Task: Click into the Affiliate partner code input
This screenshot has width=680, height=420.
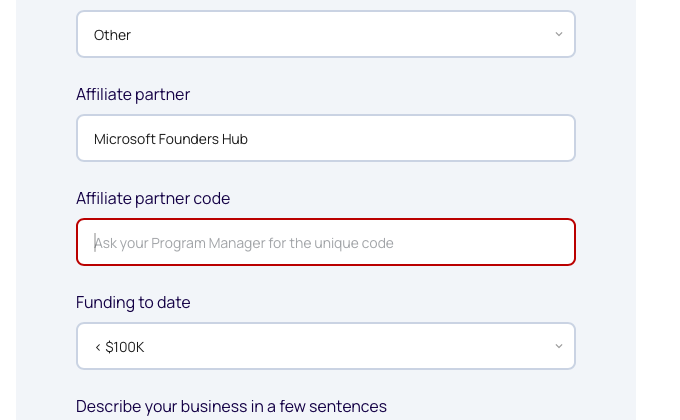Action: (x=325, y=243)
